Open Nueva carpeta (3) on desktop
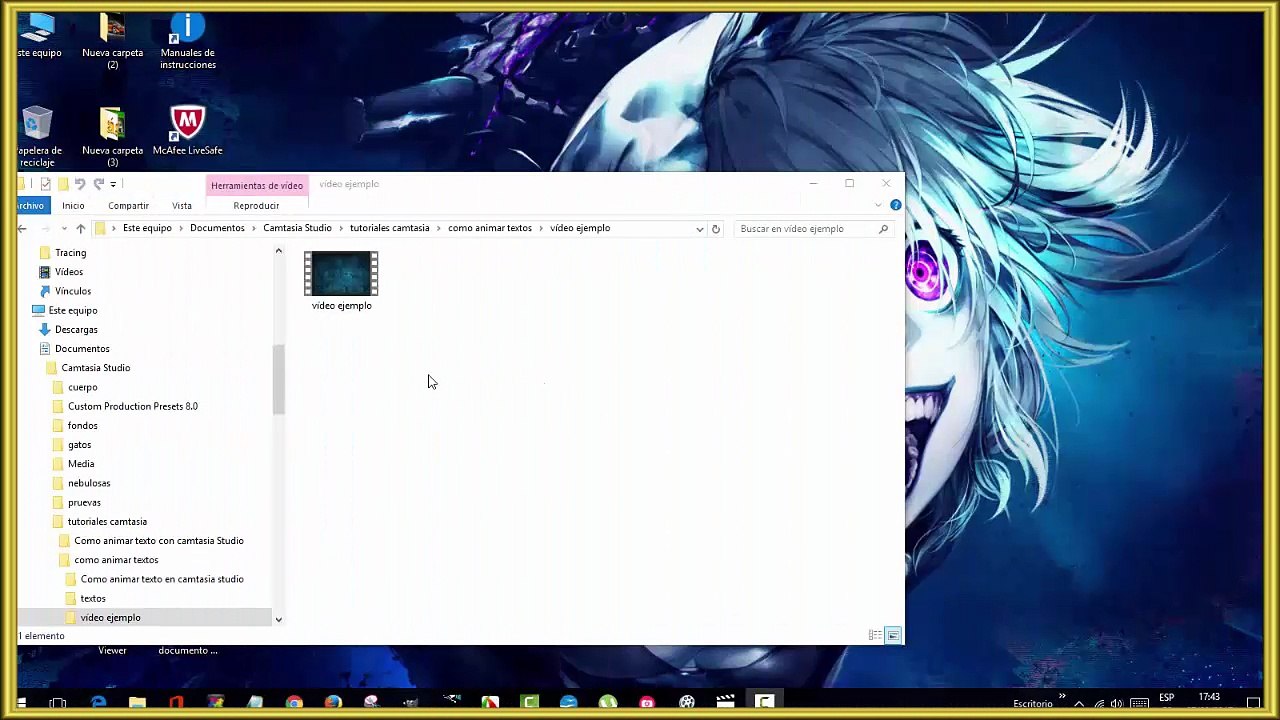 point(112,137)
